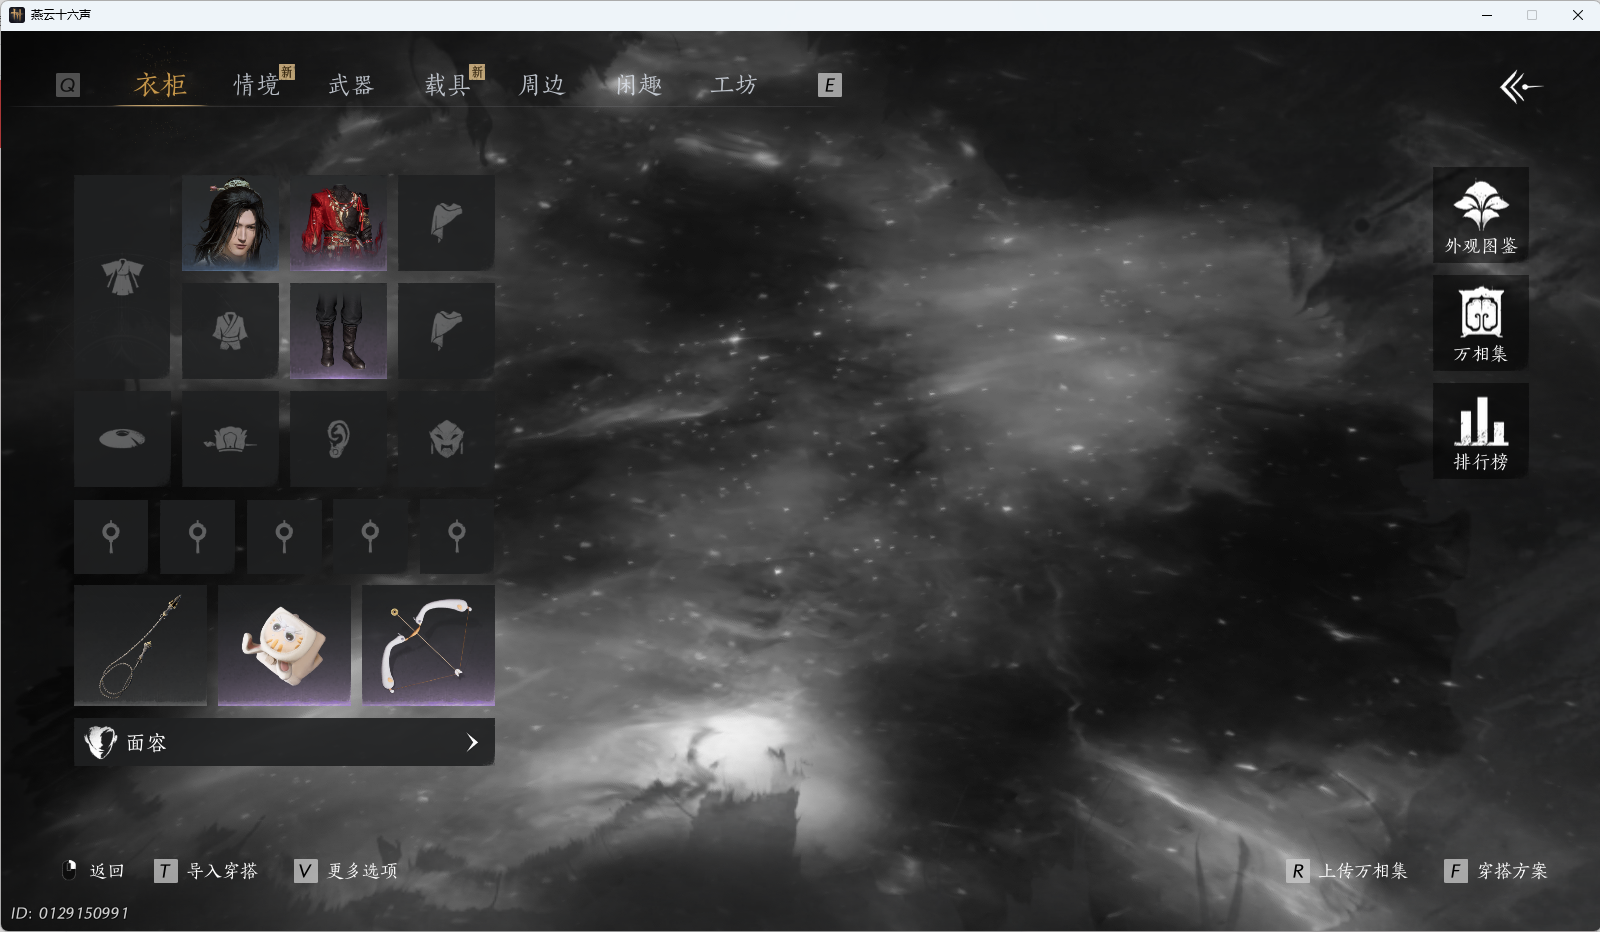
Task: Open the 排行榜 leaderboard
Action: coord(1480,431)
